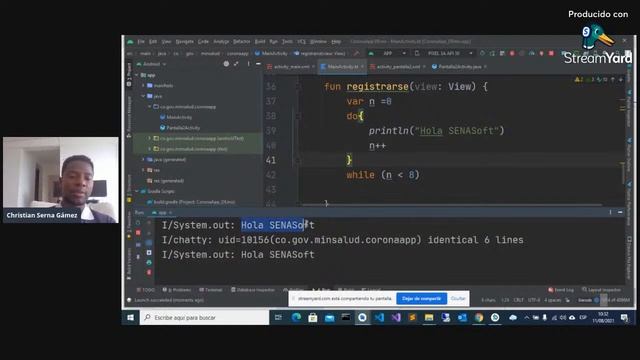Select Pantalla2Activity in project tree
Screen dimensions: 640x360
[180, 128]
